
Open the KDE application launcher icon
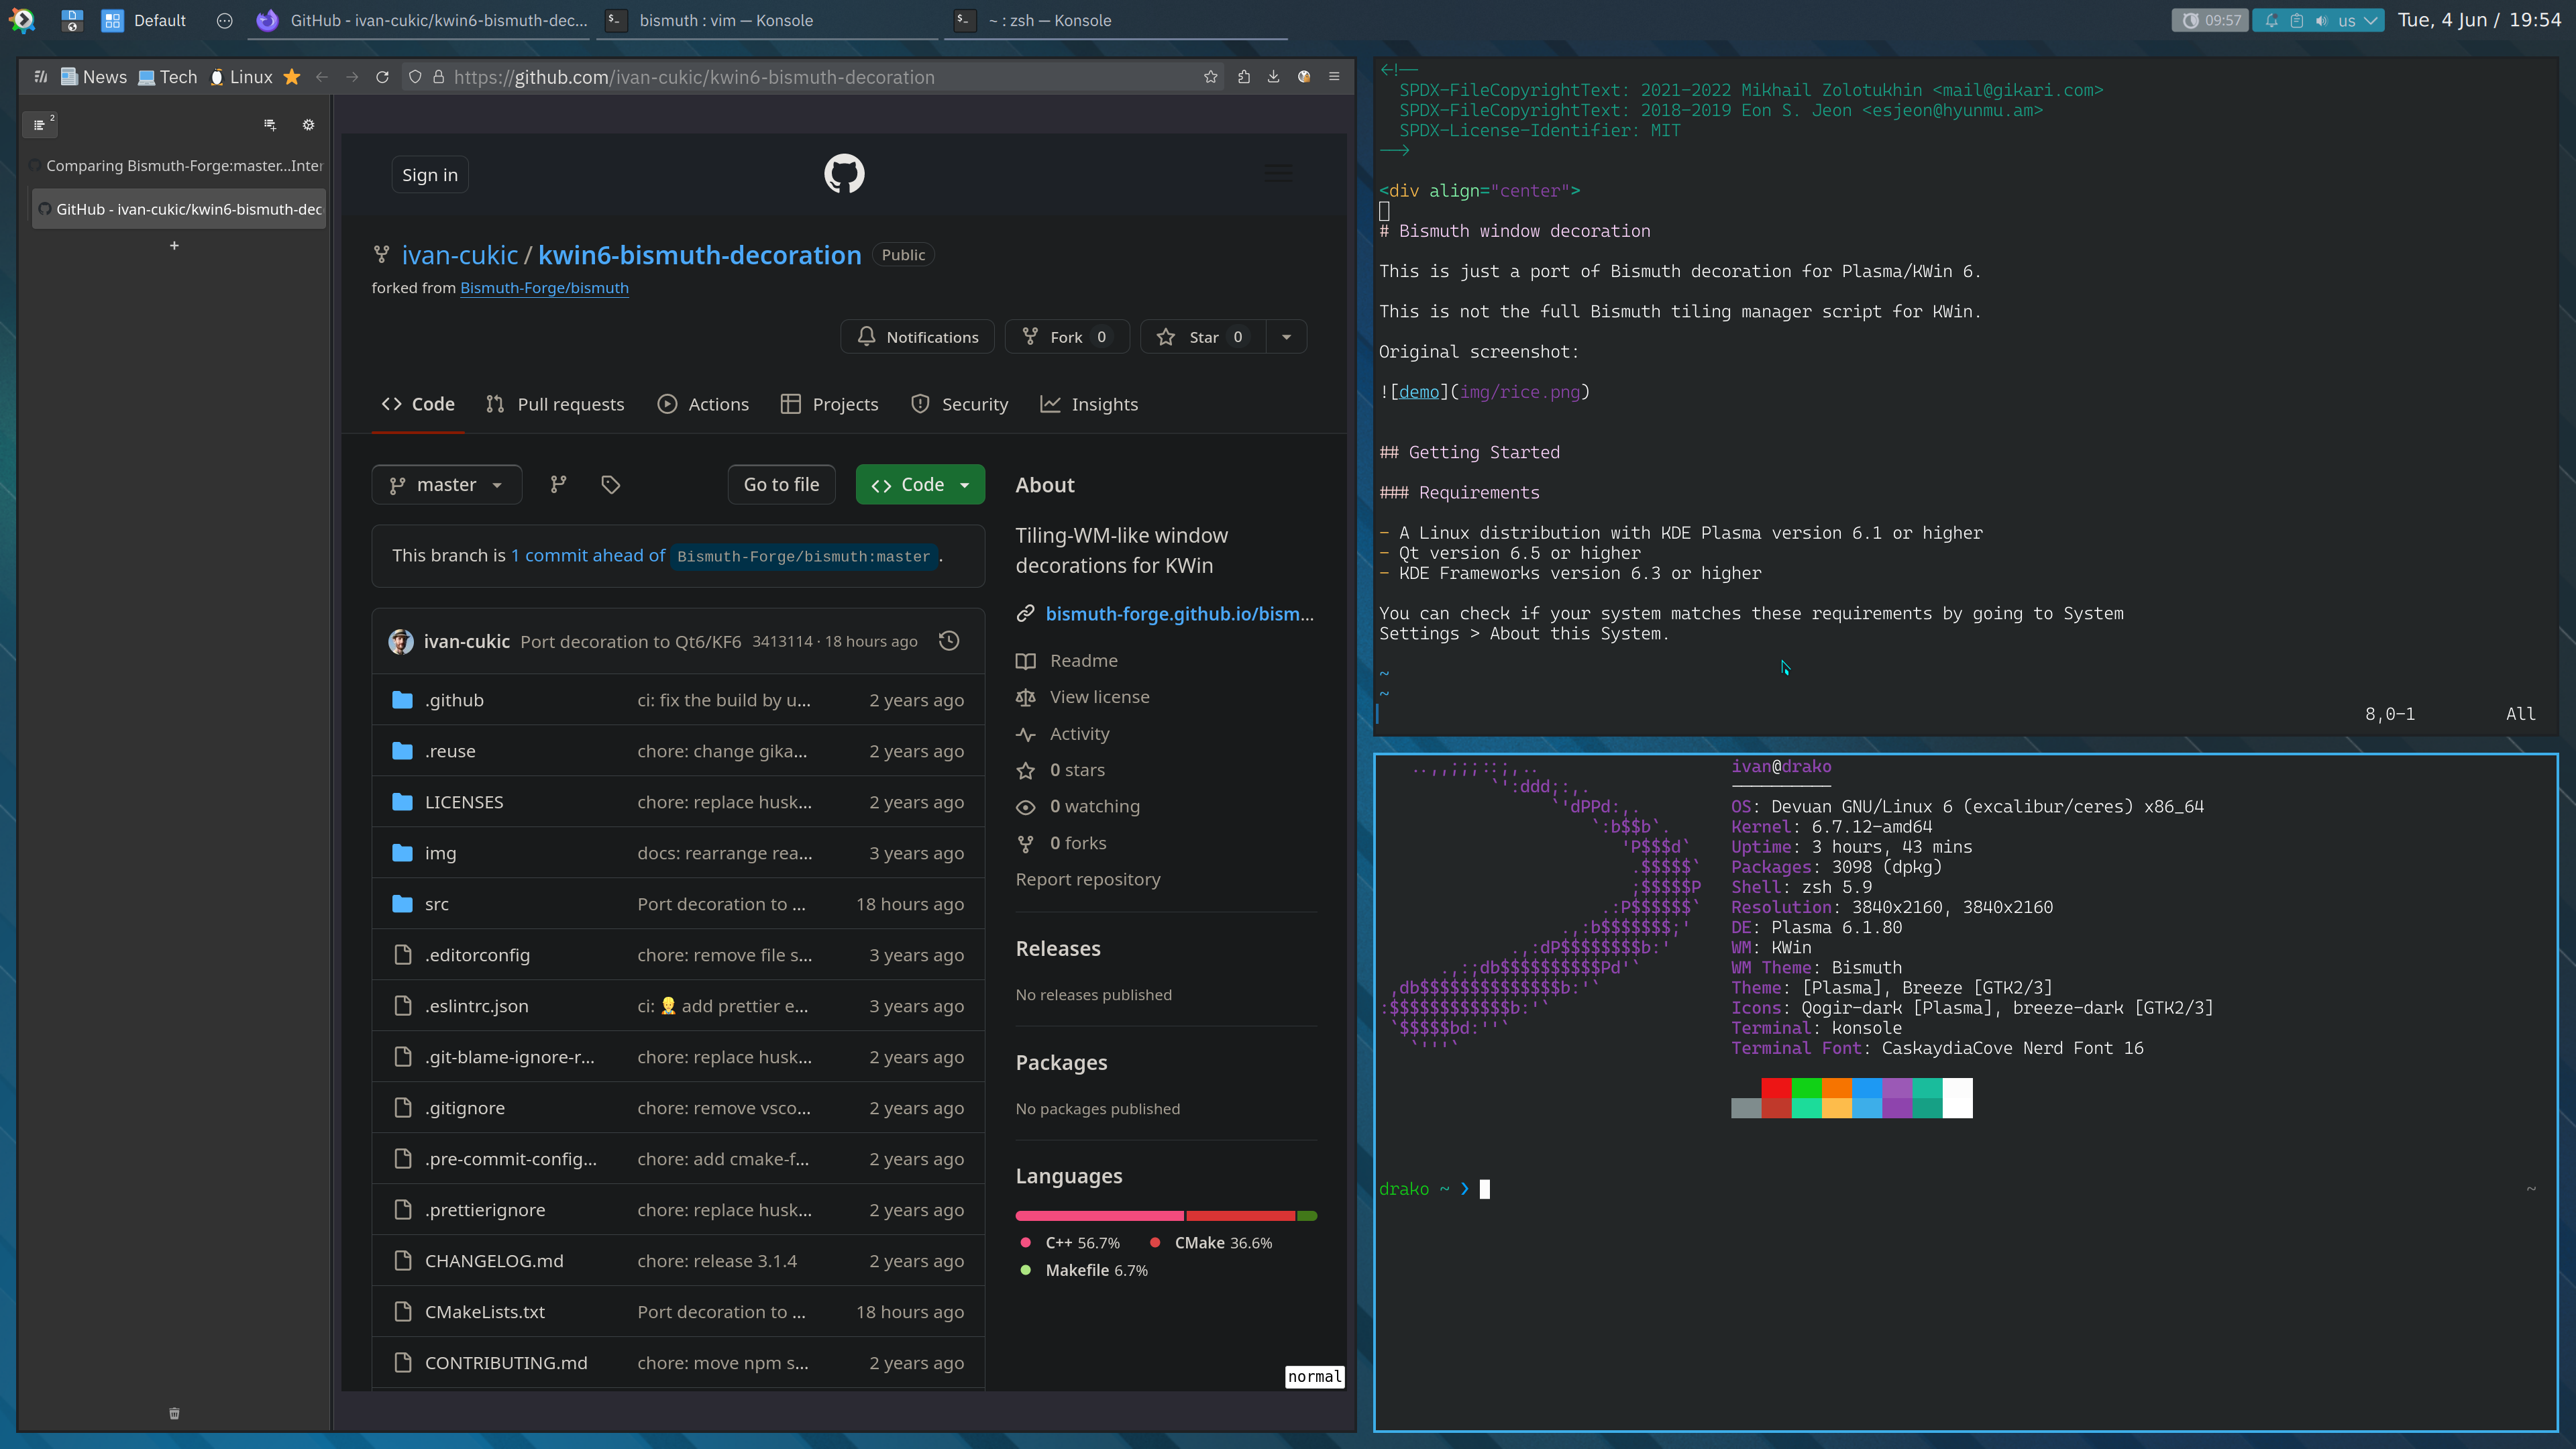point(22,20)
